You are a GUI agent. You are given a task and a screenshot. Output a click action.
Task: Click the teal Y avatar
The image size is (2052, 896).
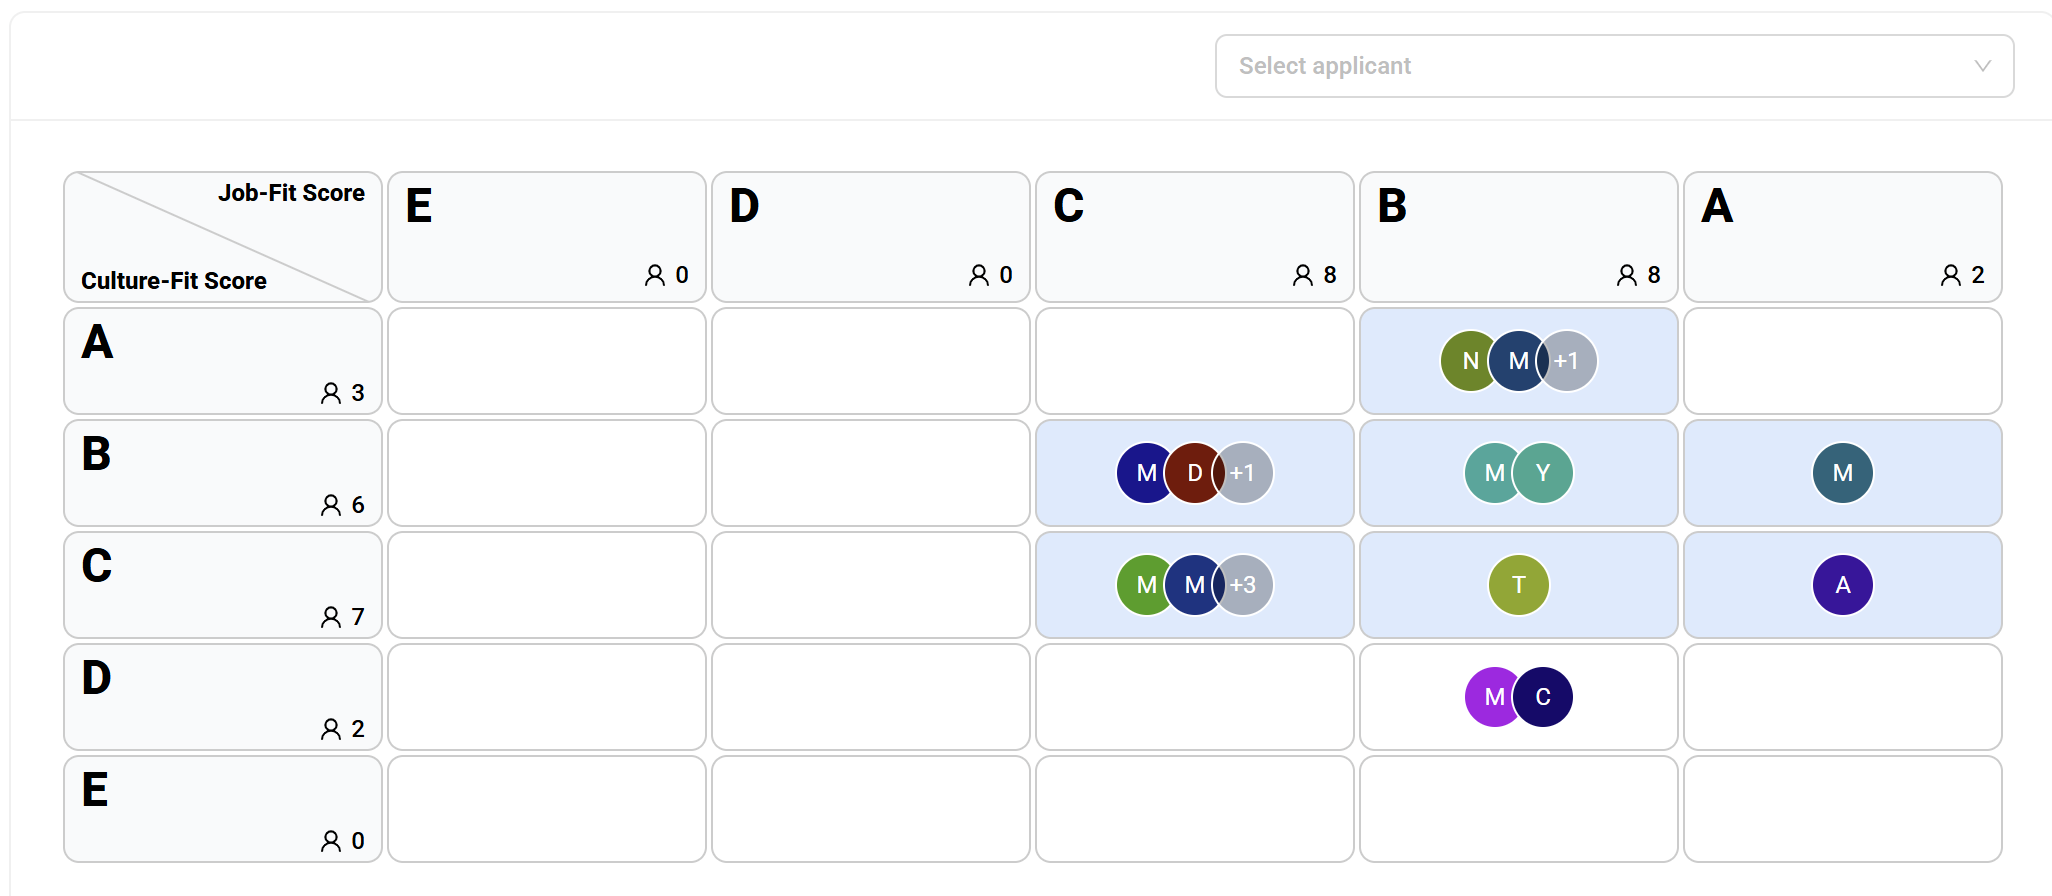pos(1543,473)
